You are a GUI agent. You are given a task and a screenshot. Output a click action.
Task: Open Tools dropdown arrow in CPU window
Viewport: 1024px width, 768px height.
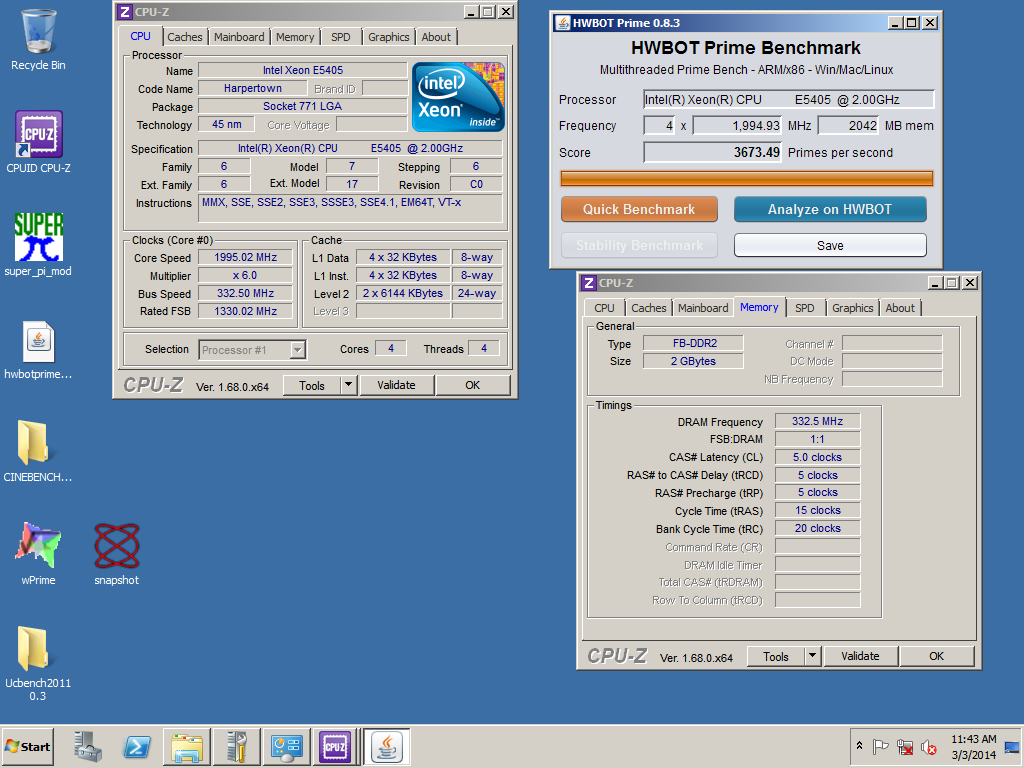click(348, 385)
